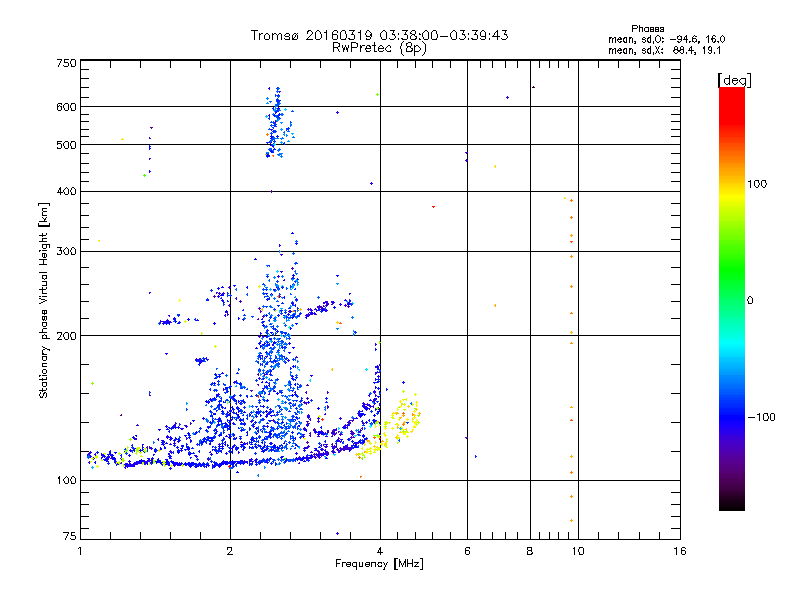This screenshot has height=600, width=800.
Task: Click the '-100' colorbar tick label
Action: pos(761,417)
